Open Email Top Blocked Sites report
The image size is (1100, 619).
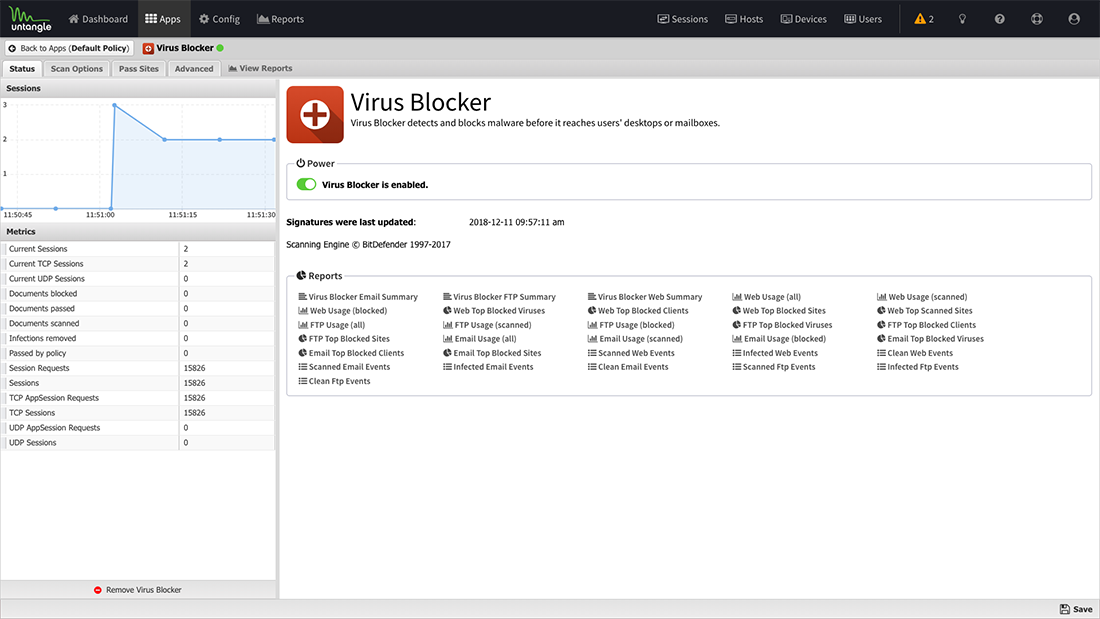click(x=492, y=353)
